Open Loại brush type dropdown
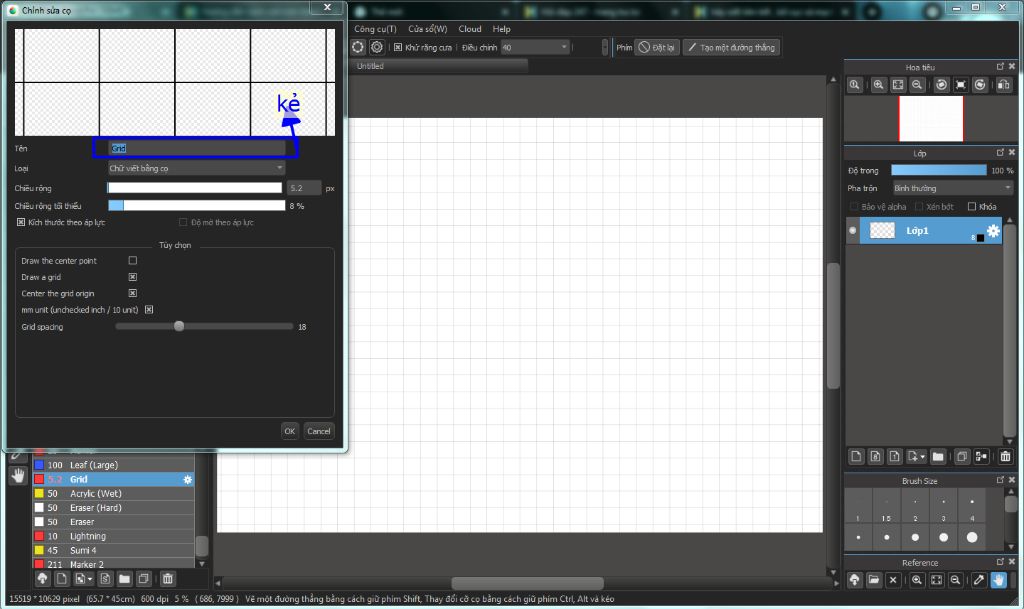Screen dimensions: 1024x609 (196, 168)
